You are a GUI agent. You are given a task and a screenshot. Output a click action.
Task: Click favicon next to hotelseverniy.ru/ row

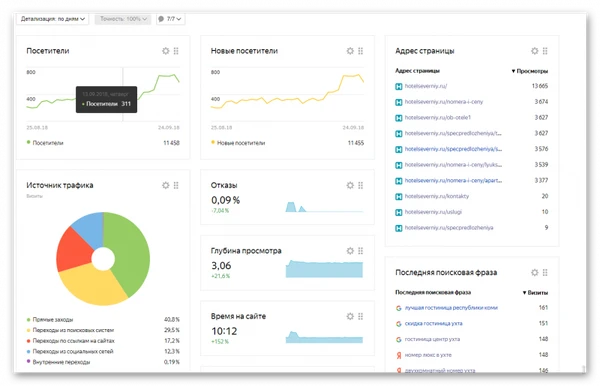[x=398, y=86]
